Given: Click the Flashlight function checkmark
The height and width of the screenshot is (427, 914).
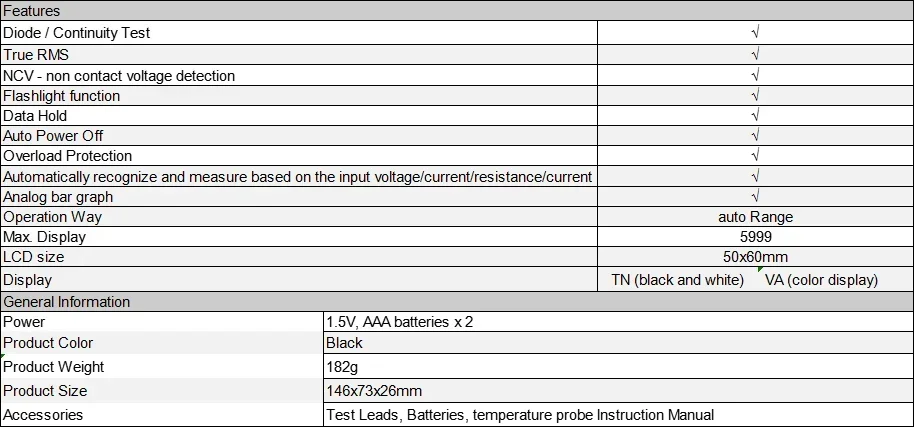Looking at the screenshot, I should [x=755, y=96].
